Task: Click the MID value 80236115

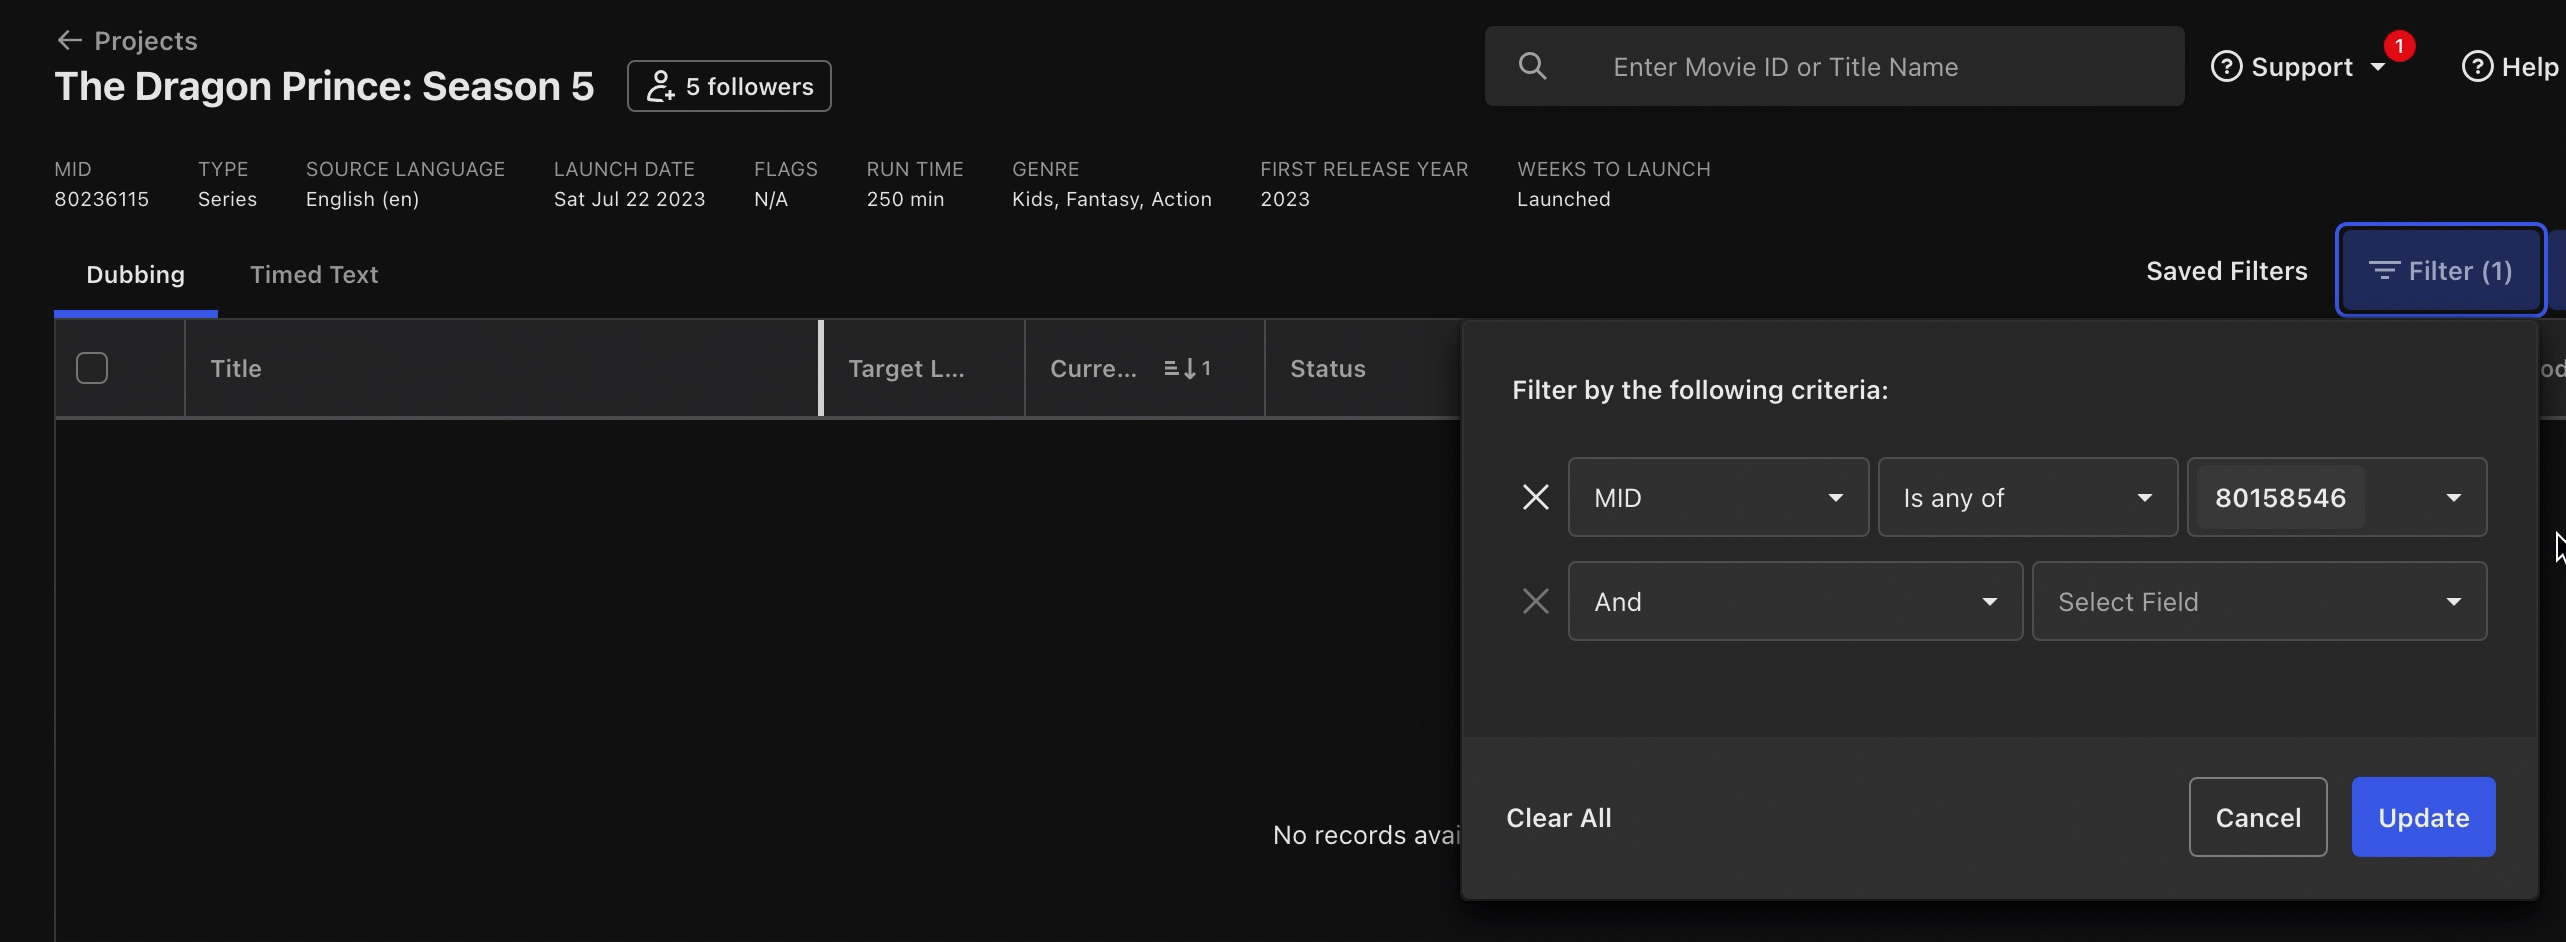Action: (101, 199)
